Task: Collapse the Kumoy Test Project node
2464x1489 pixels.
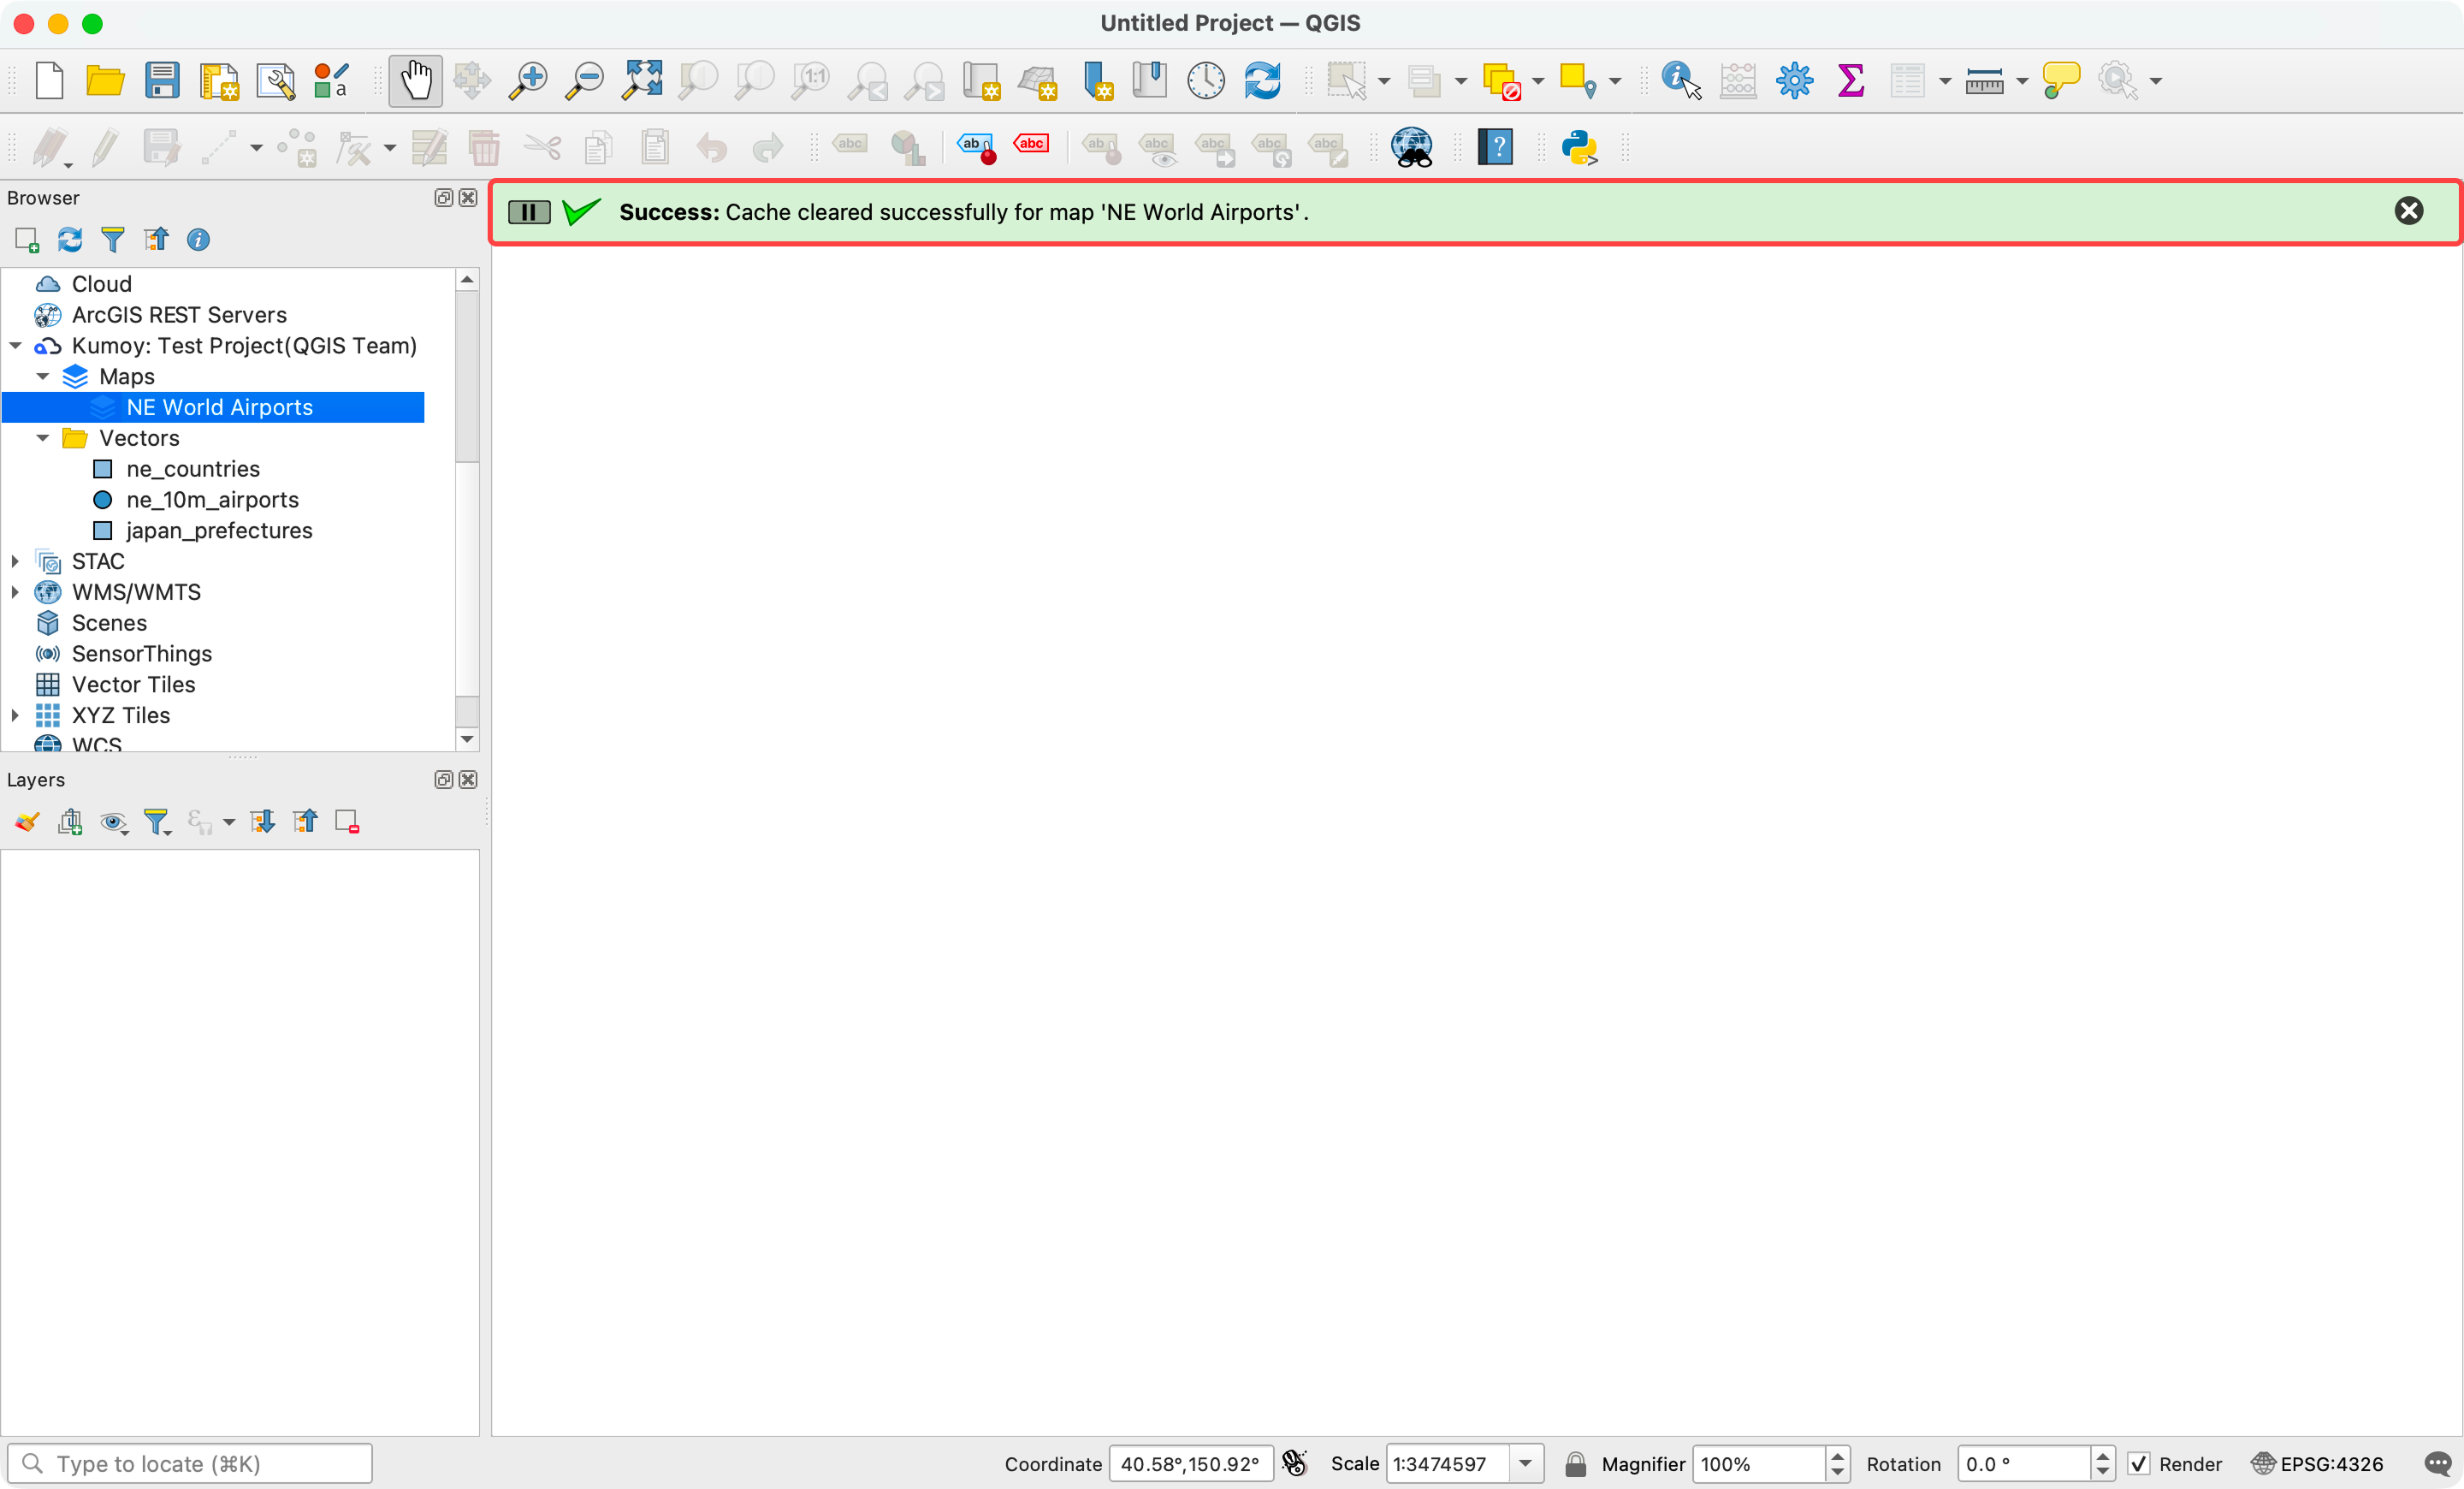Action: pos(16,346)
